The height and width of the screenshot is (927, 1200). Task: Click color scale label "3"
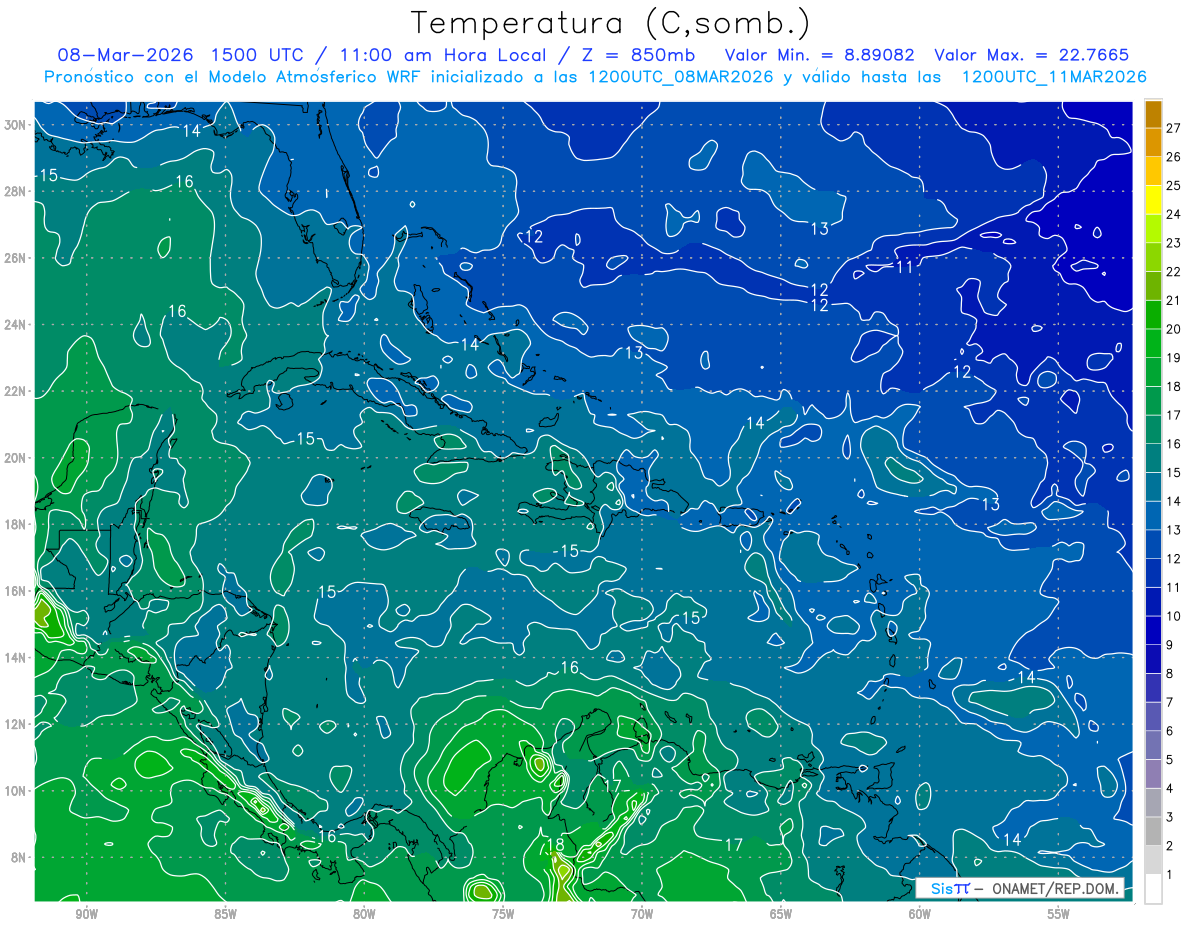(1170, 817)
